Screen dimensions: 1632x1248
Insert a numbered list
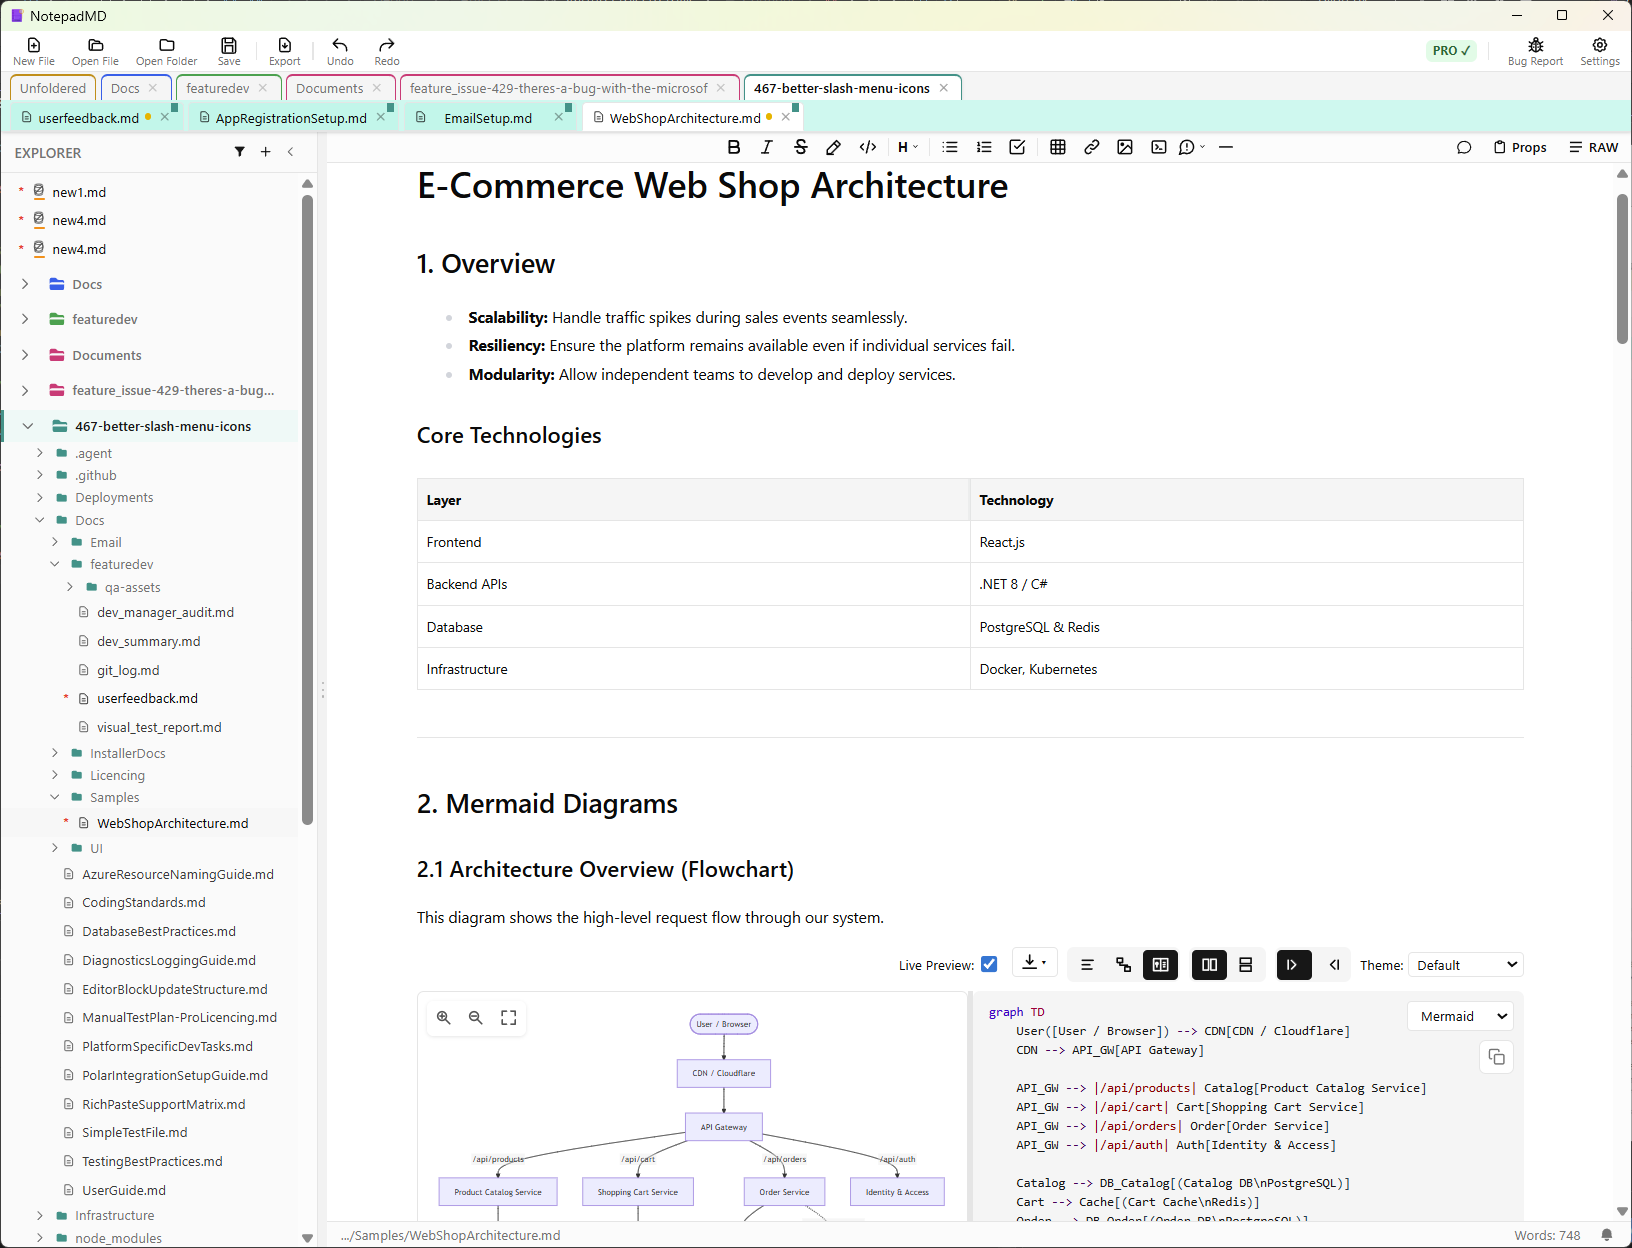tap(984, 147)
